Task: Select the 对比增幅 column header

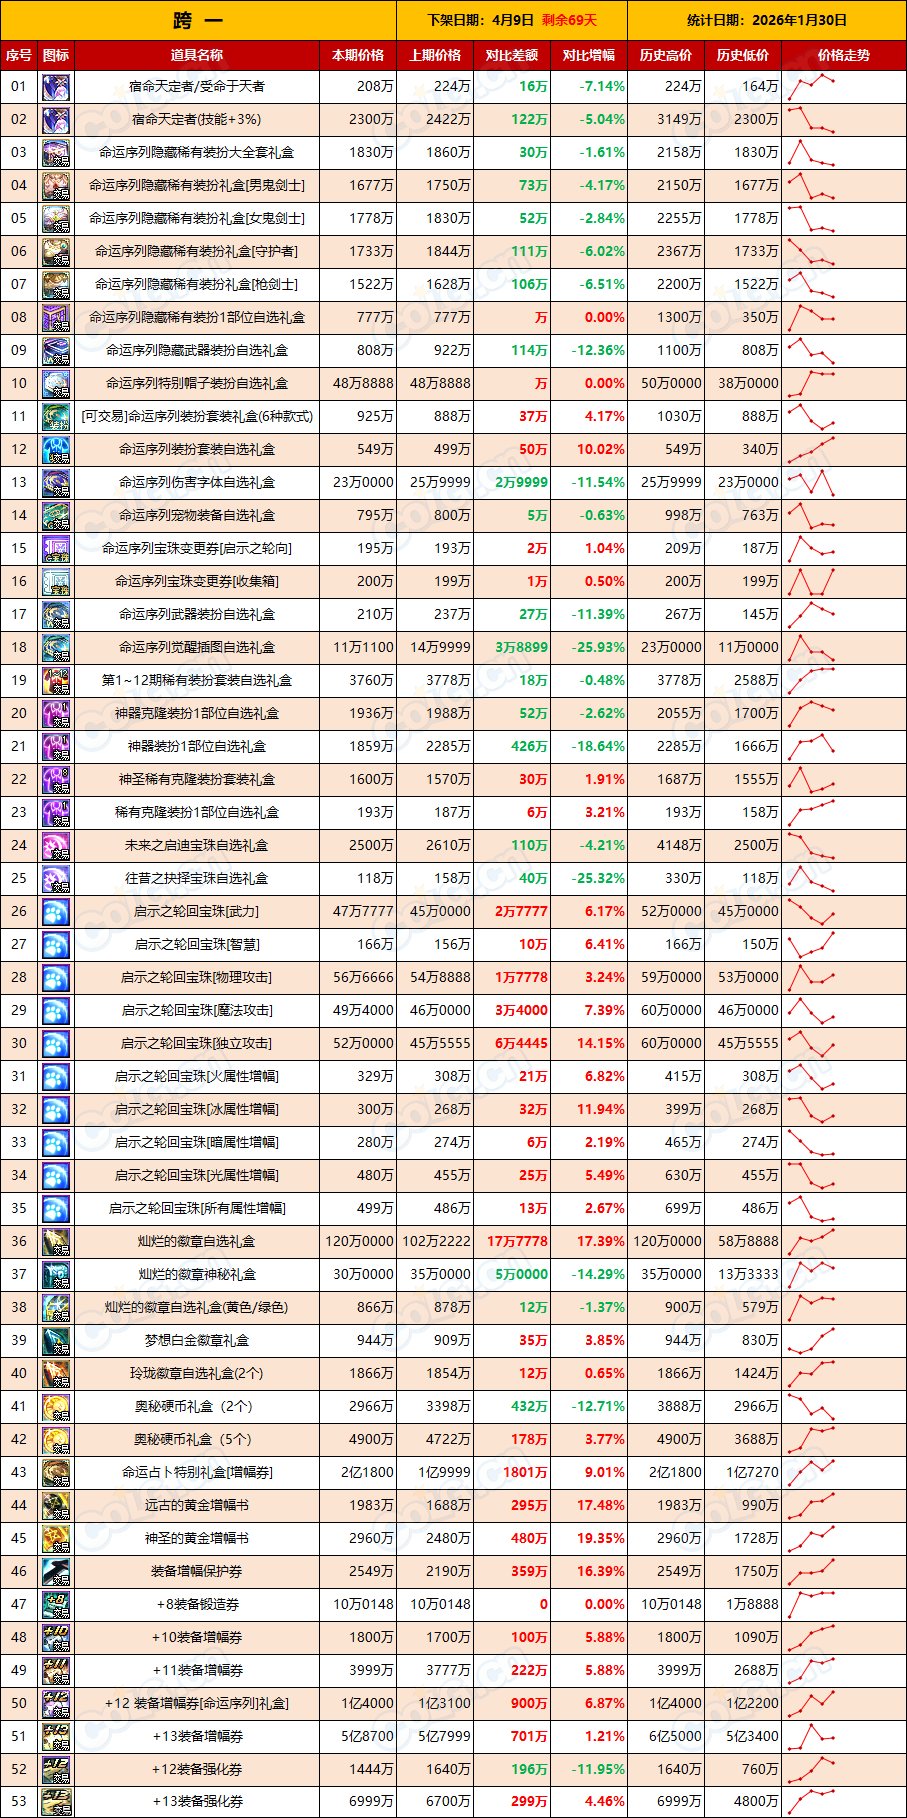Action: (588, 56)
